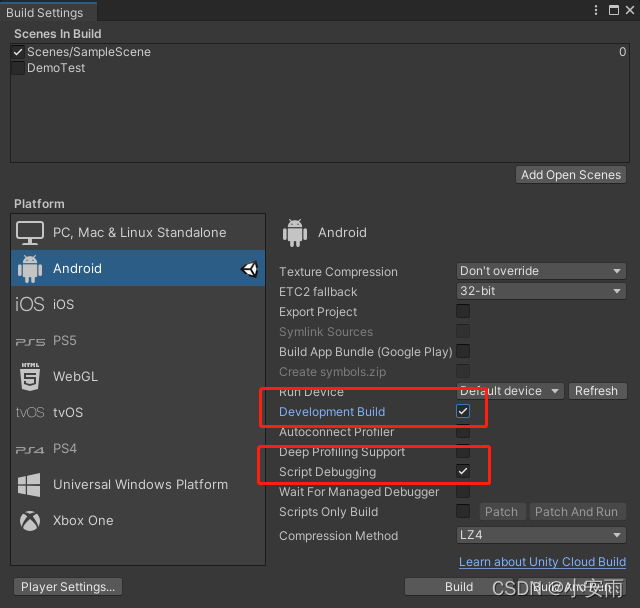The image size is (640, 608).
Task: Click the Build button
Action: (x=459, y=587)
